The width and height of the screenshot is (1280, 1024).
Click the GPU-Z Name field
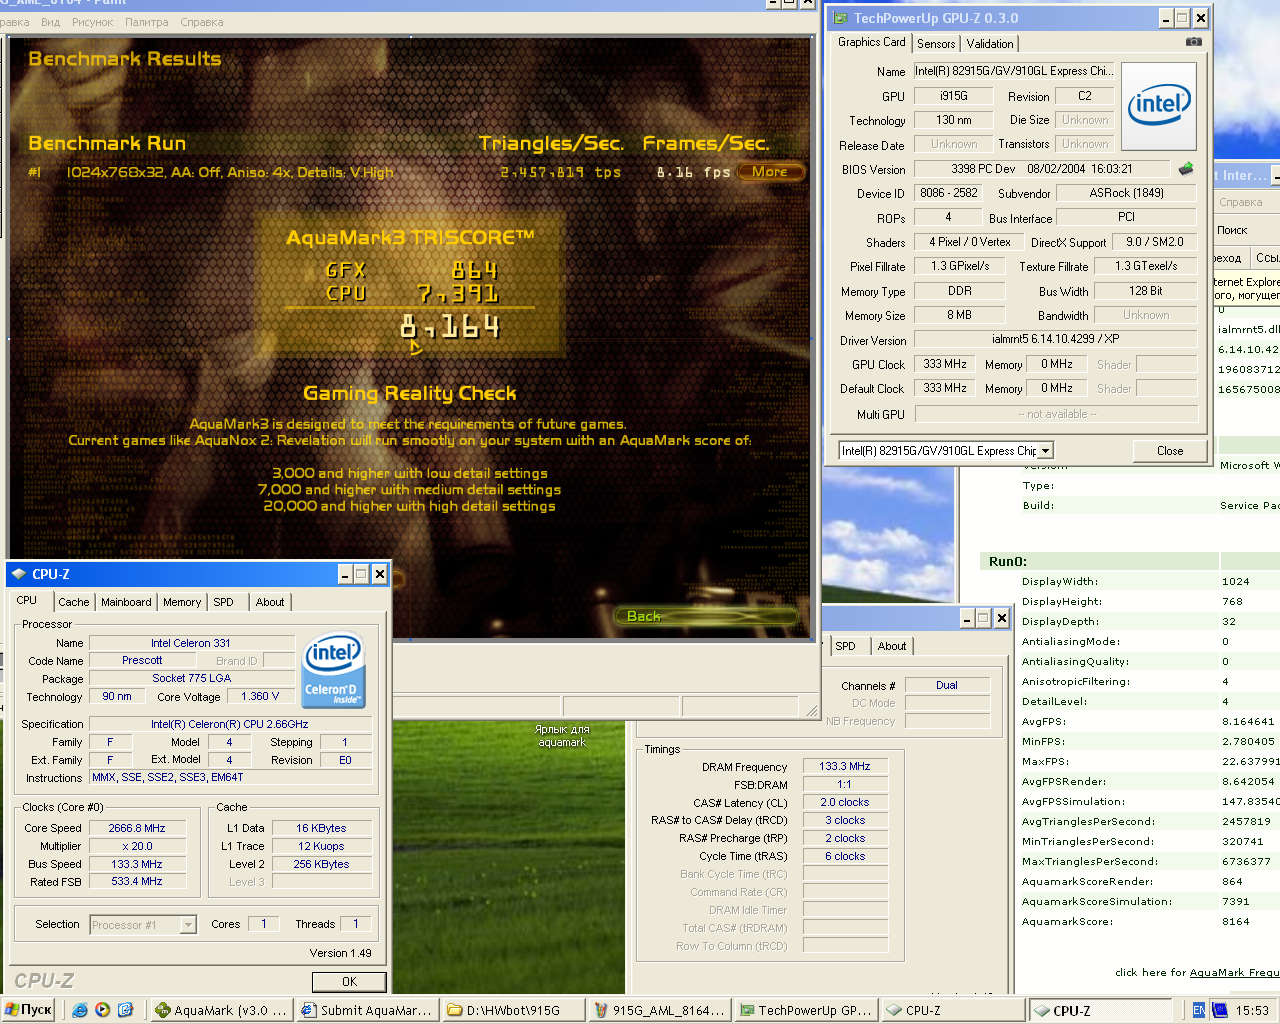pyautogui.click(x=1013, y=71)
